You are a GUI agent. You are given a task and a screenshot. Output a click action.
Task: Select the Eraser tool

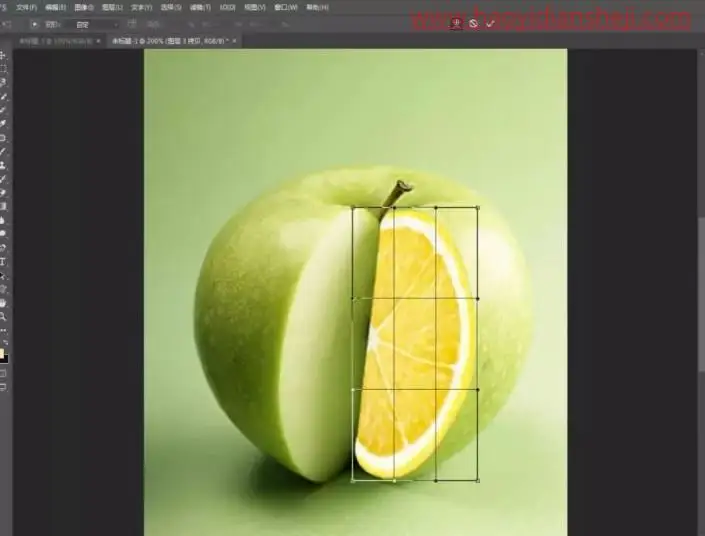3,193
